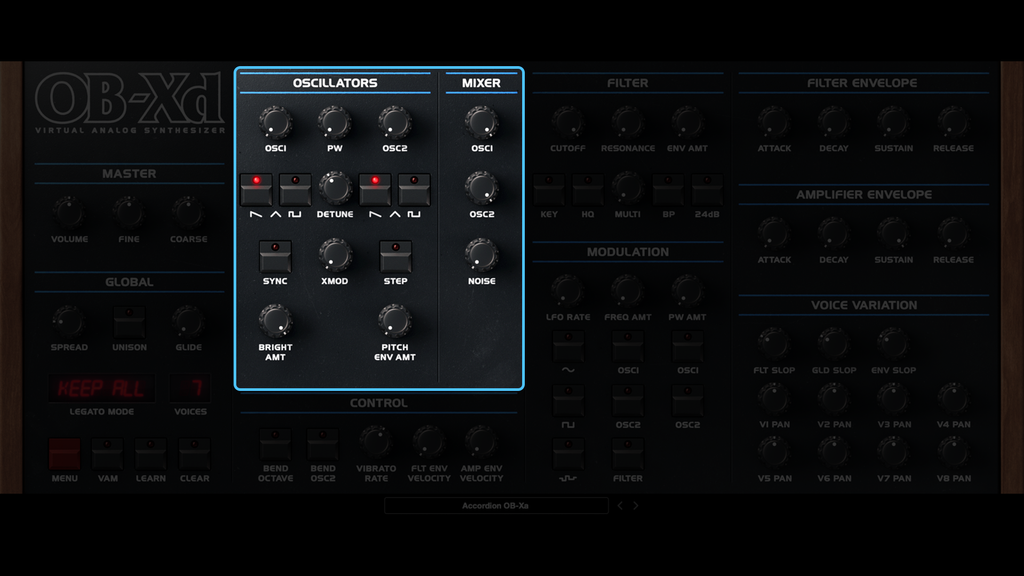This screenshot has height=576, width=1024.
Task: Go to the previous preset with the left arrow
Action: 621,505
